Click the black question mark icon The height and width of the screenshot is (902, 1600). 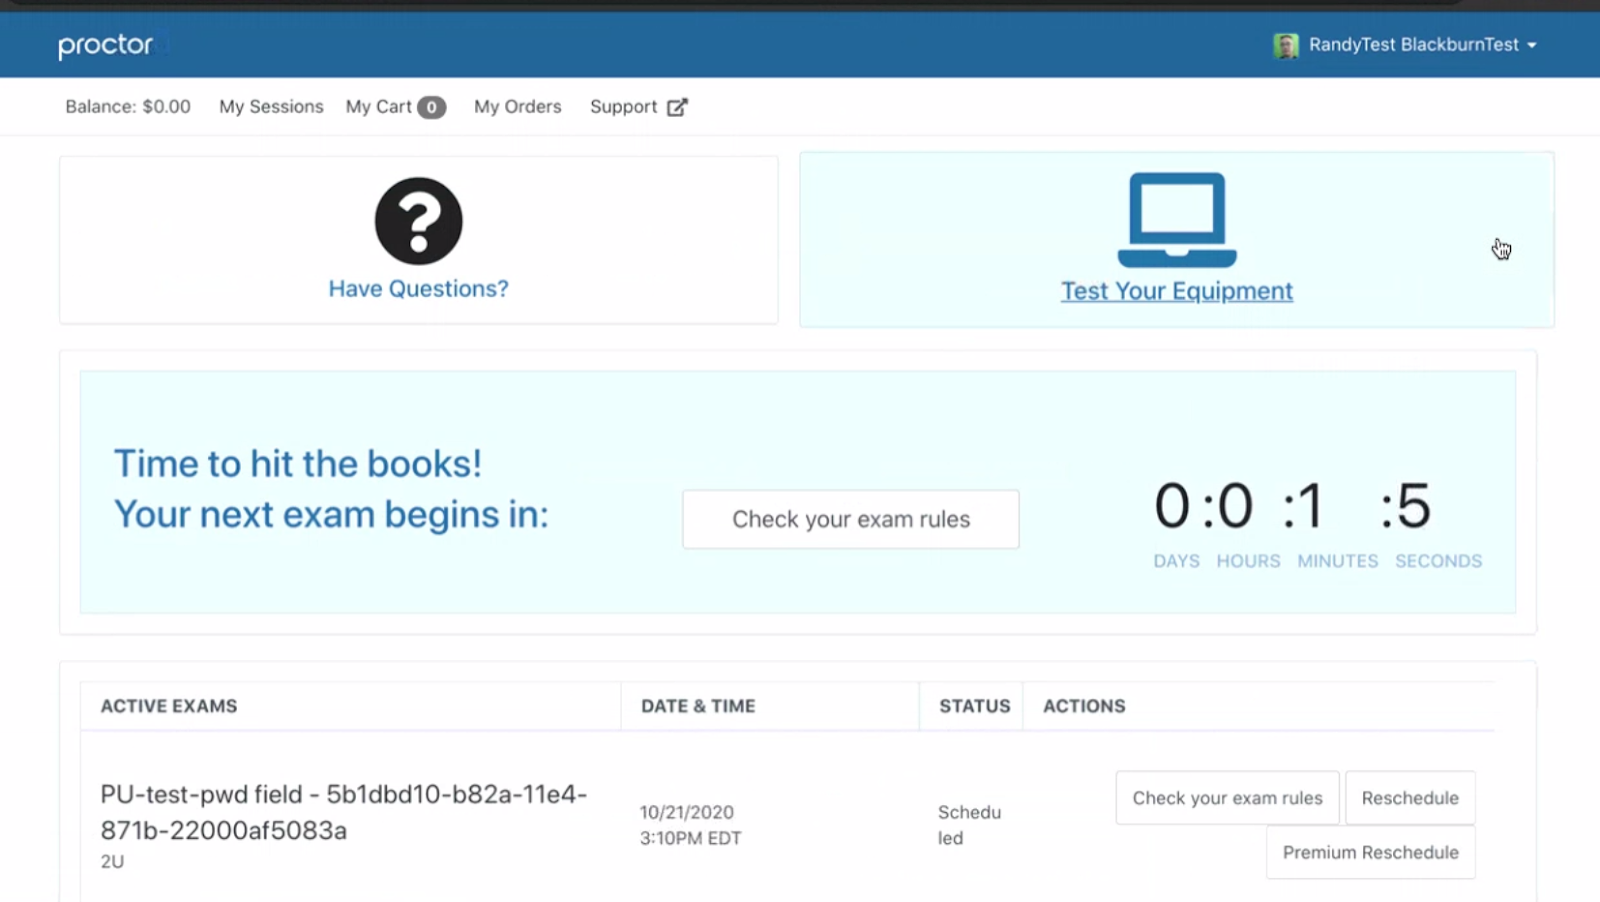click(x=418, y=221)
